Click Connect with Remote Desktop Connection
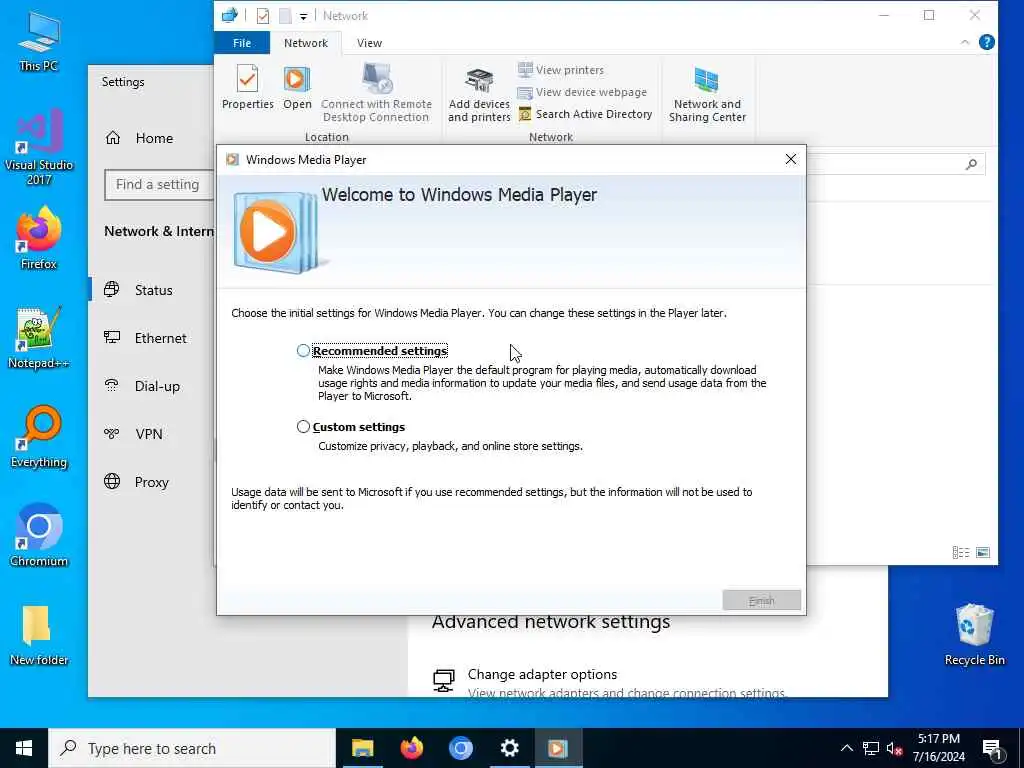This screenshot has width=1024, height=768. click(376, 93)
